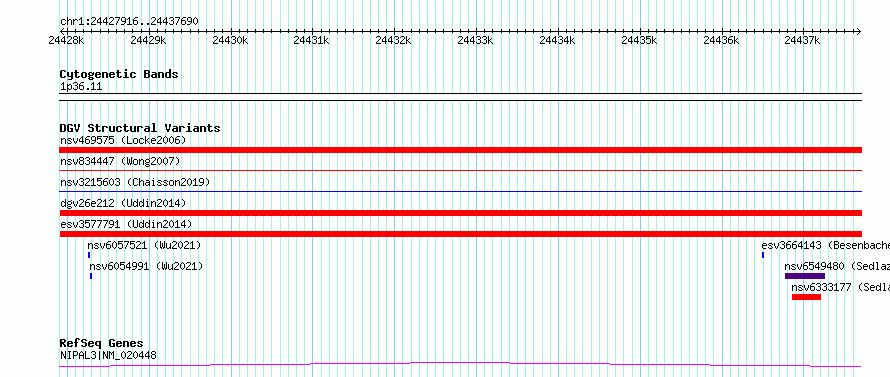Select the nsv6054991 (Wu2021) blue marker
Viewport: 890px width, 377px height.
91,276
